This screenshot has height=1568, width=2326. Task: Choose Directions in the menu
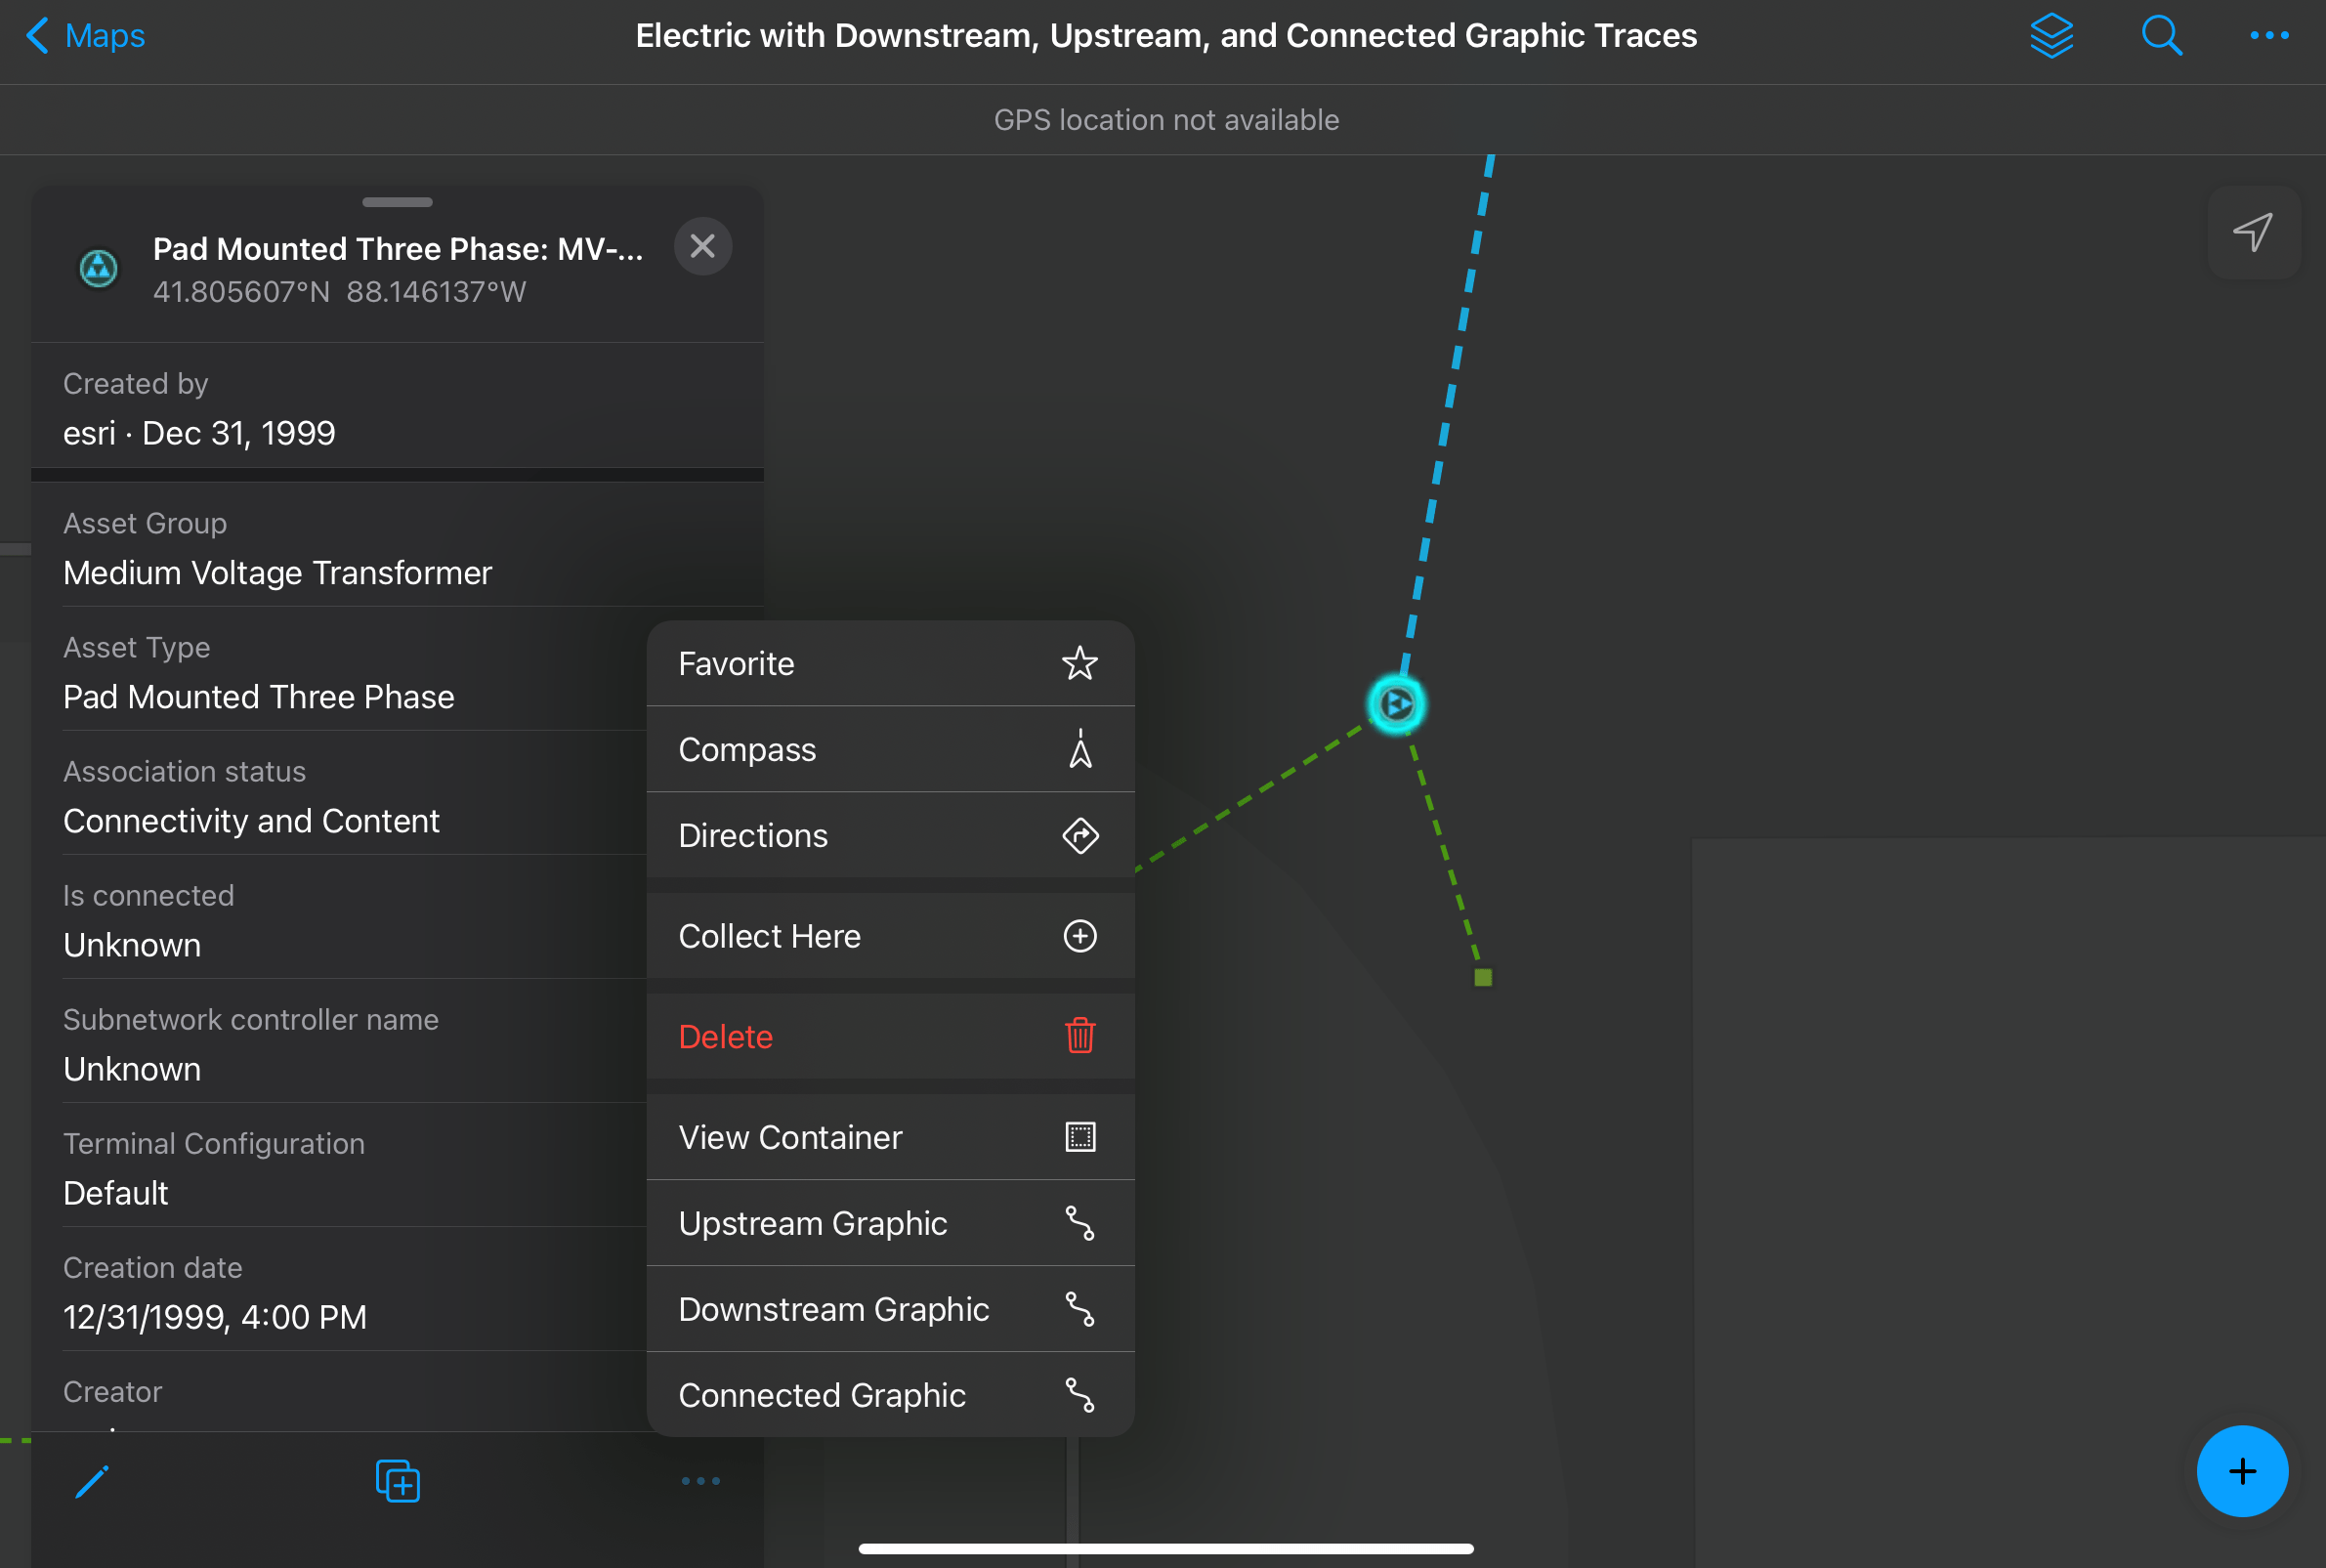tap(889, 836)
